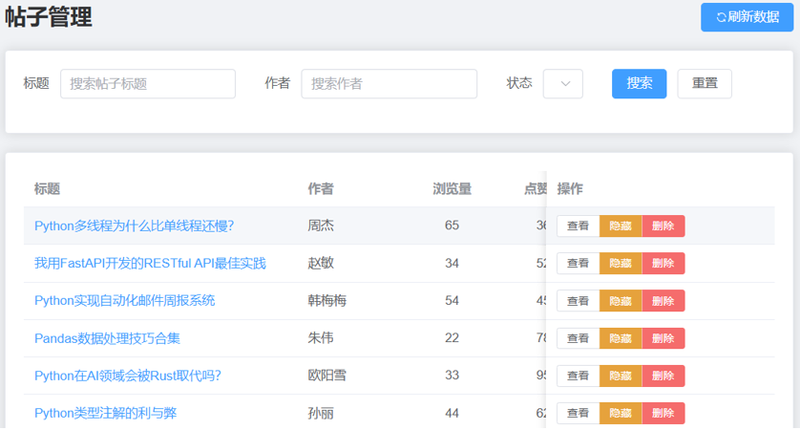The image size is (800, 430).
Task: Open post link Python在AI领域会被Rust取代吗?
Action: (127, 375)
